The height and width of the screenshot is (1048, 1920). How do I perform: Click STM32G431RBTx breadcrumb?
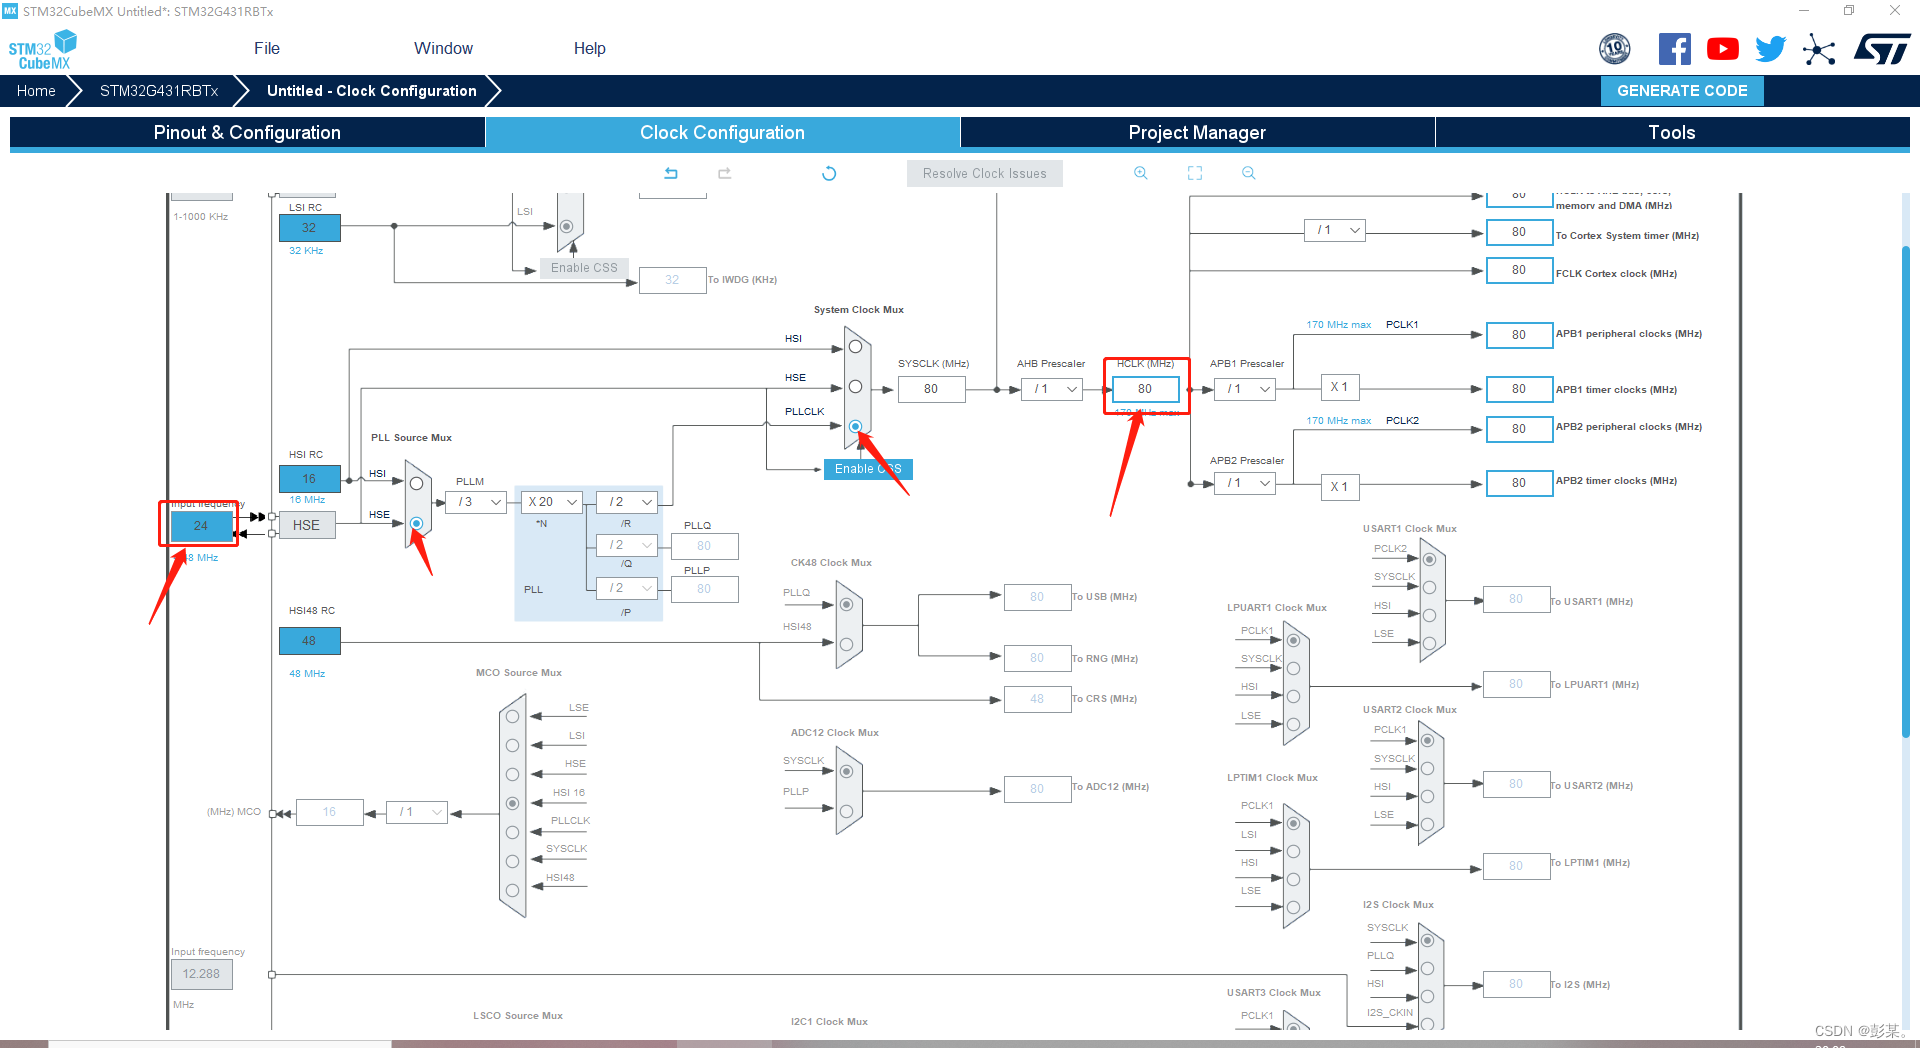(x=159, y=91)
